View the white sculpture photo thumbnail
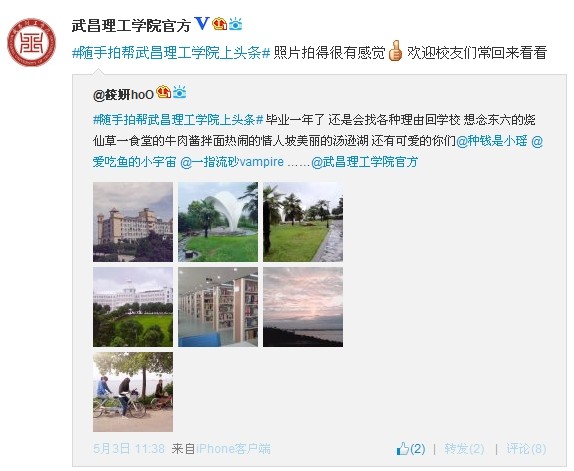574x471 pixels. coord(218,222)
